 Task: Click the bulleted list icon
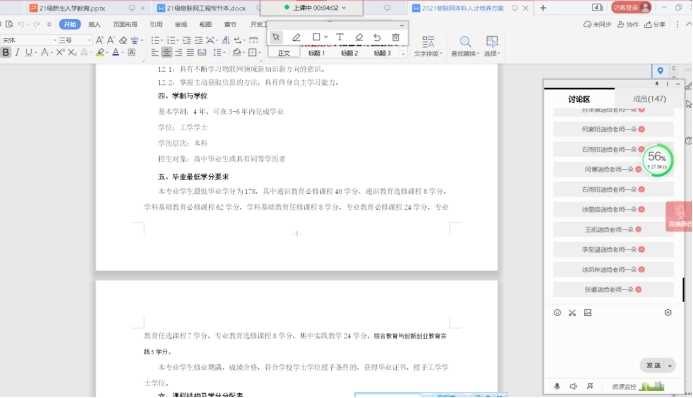coord(155,40)
